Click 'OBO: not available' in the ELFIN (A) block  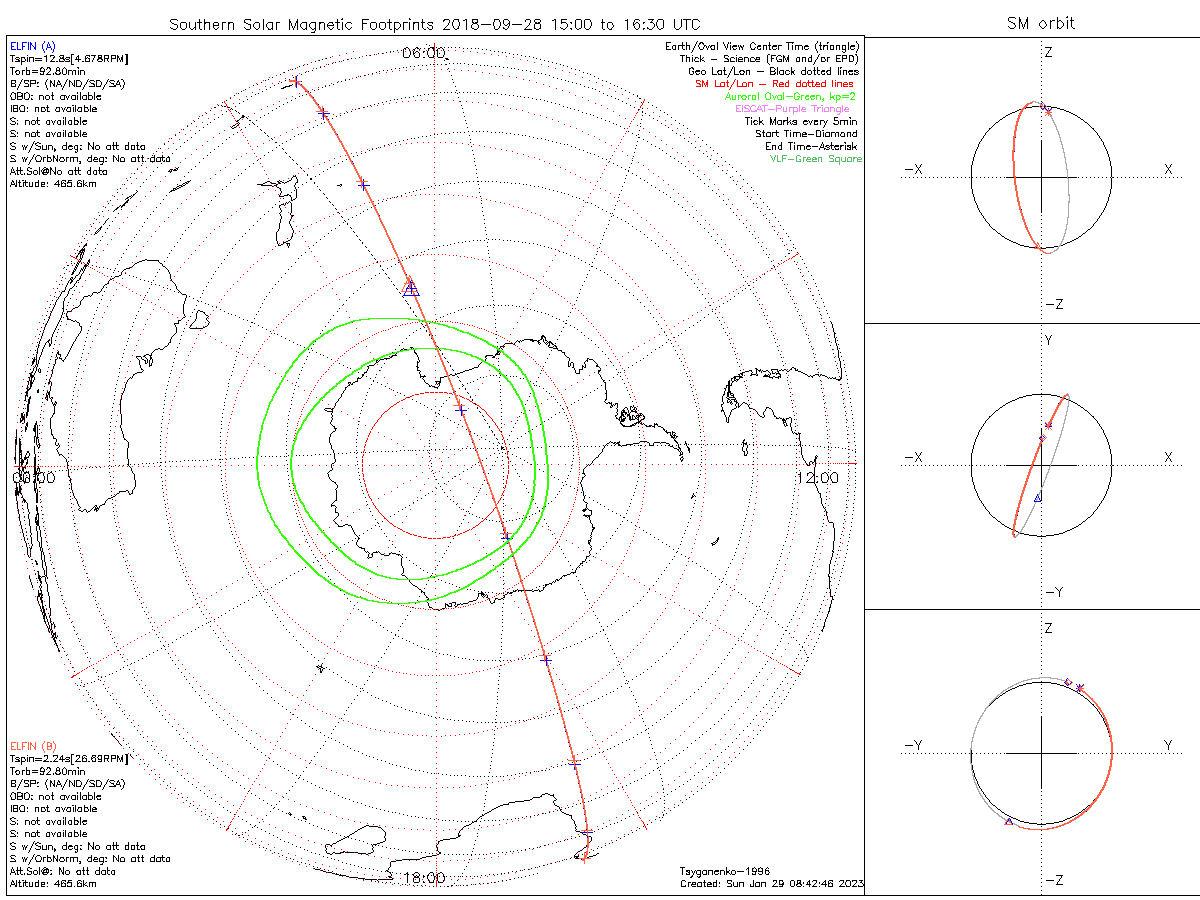56,96
